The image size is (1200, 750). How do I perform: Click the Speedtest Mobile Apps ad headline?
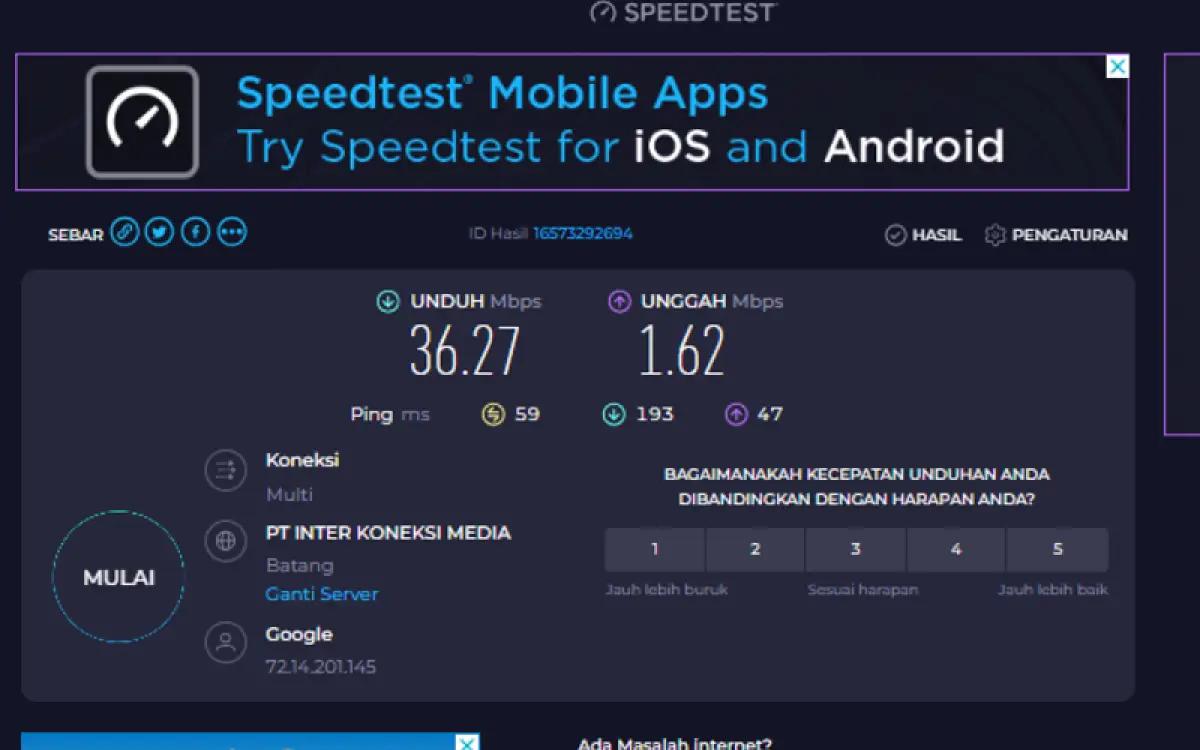point(503,94)
